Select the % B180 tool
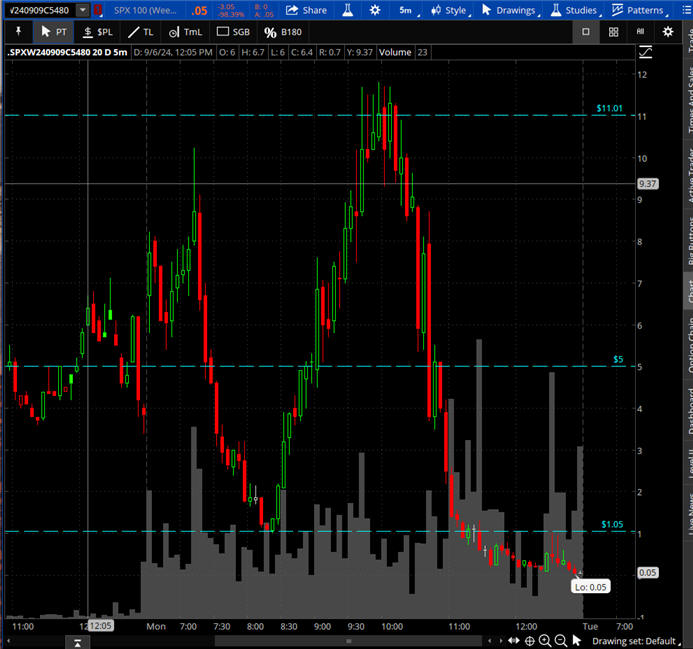Viewport: 693px width, 649px height. click(283, 32)
